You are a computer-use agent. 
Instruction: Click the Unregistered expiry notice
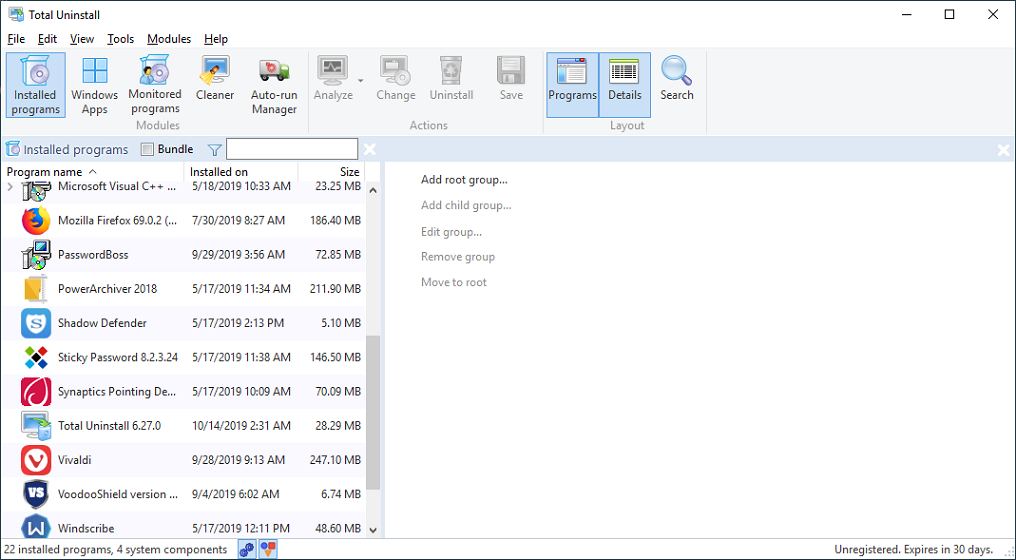(x=913, y=550)
